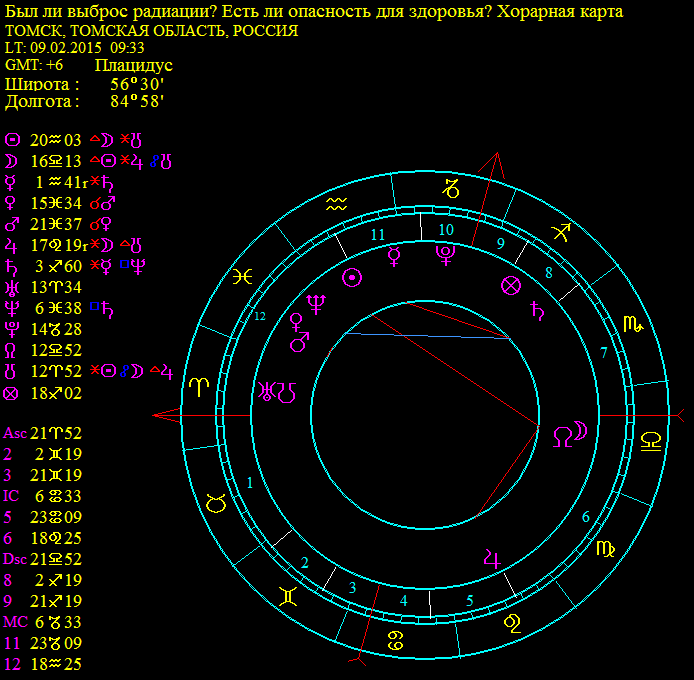Click the Moon crescent inside the chart wheel
This screenshot has width=694, height=680.
[x=581, y=431]
